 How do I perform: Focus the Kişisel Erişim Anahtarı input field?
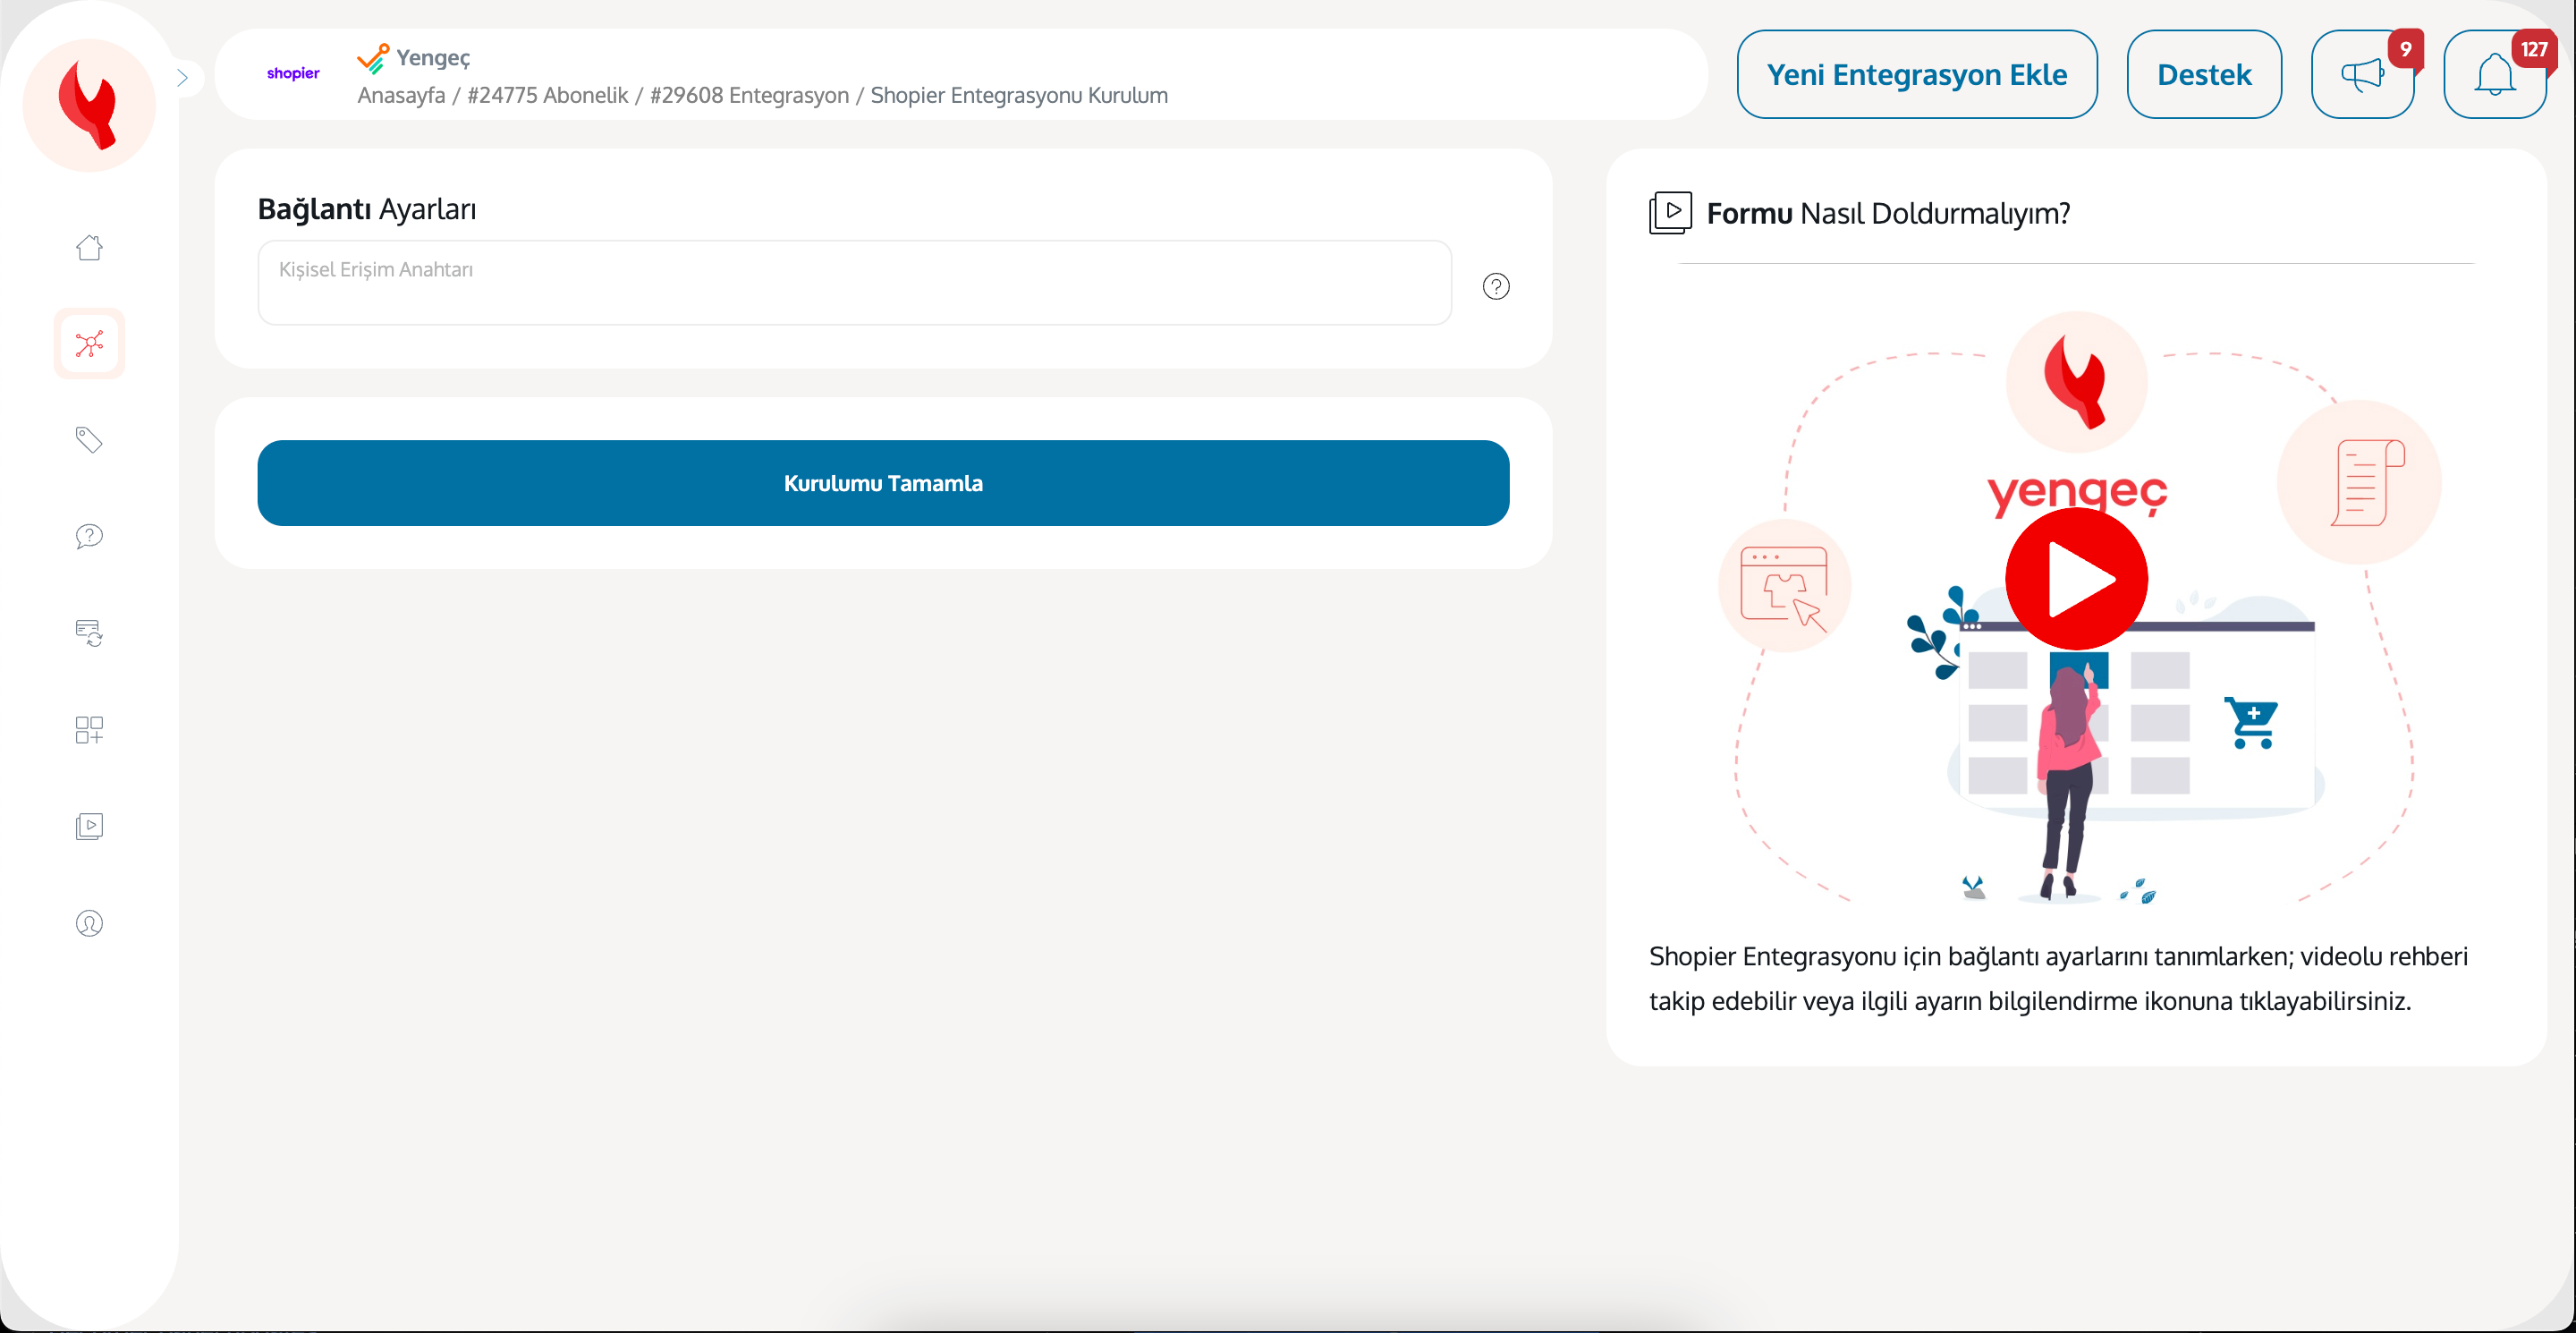coord(854,283)
